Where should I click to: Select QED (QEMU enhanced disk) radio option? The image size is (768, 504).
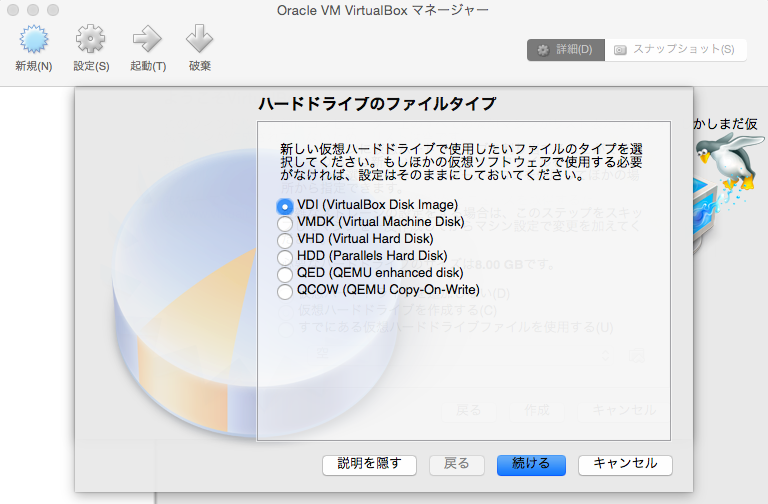coord(285,275)
